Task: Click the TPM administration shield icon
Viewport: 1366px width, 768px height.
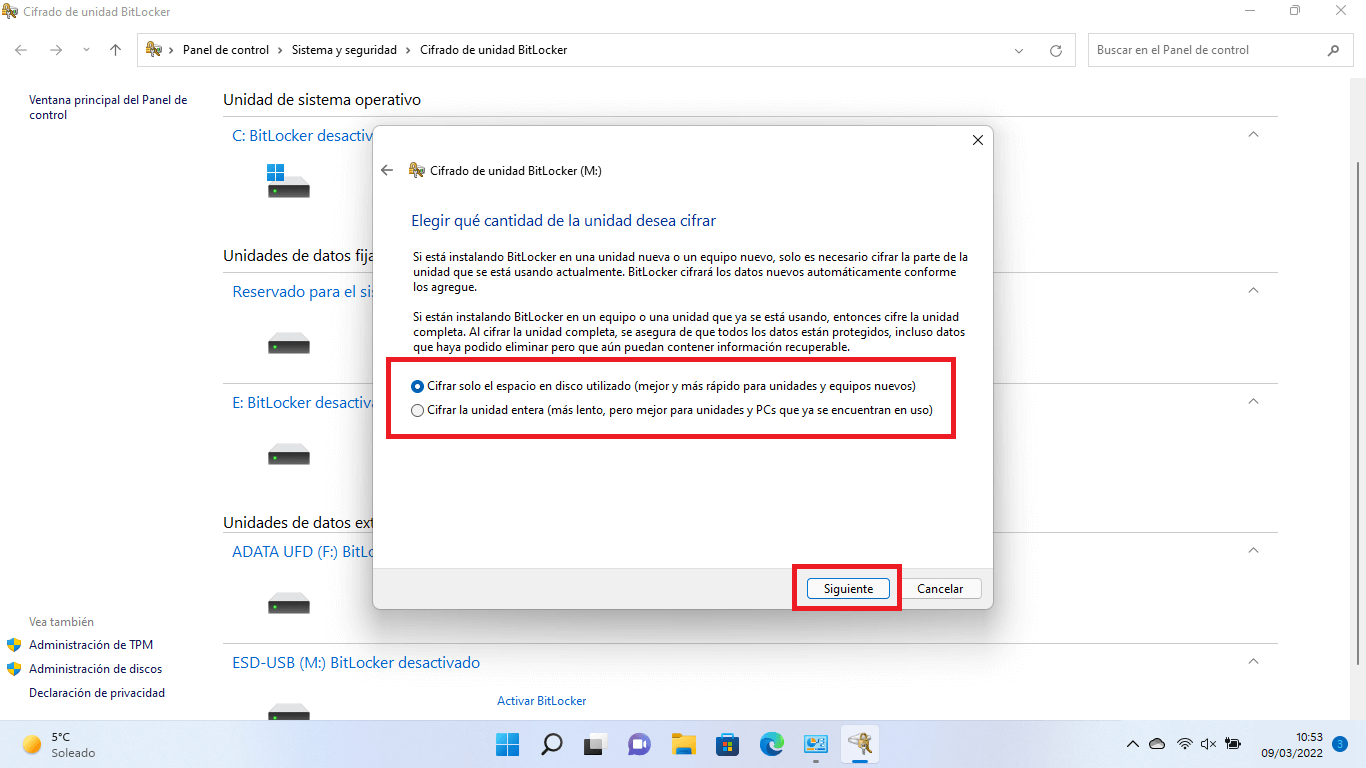Action: (14, 645)
